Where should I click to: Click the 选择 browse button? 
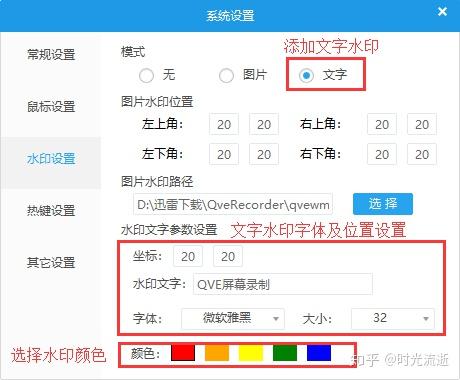click(x=383, y=204)
